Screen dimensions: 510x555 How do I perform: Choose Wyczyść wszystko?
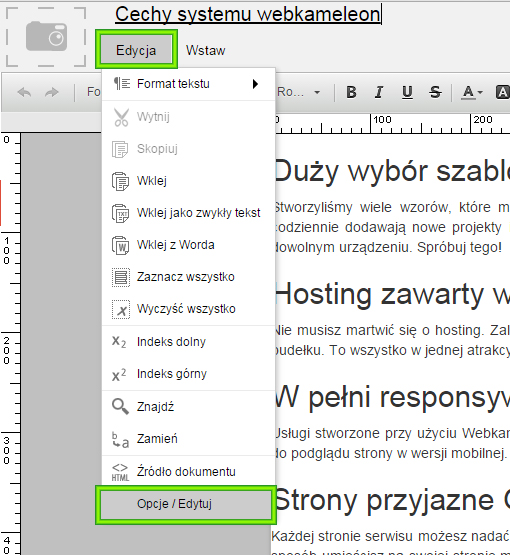tap(189, 309)
